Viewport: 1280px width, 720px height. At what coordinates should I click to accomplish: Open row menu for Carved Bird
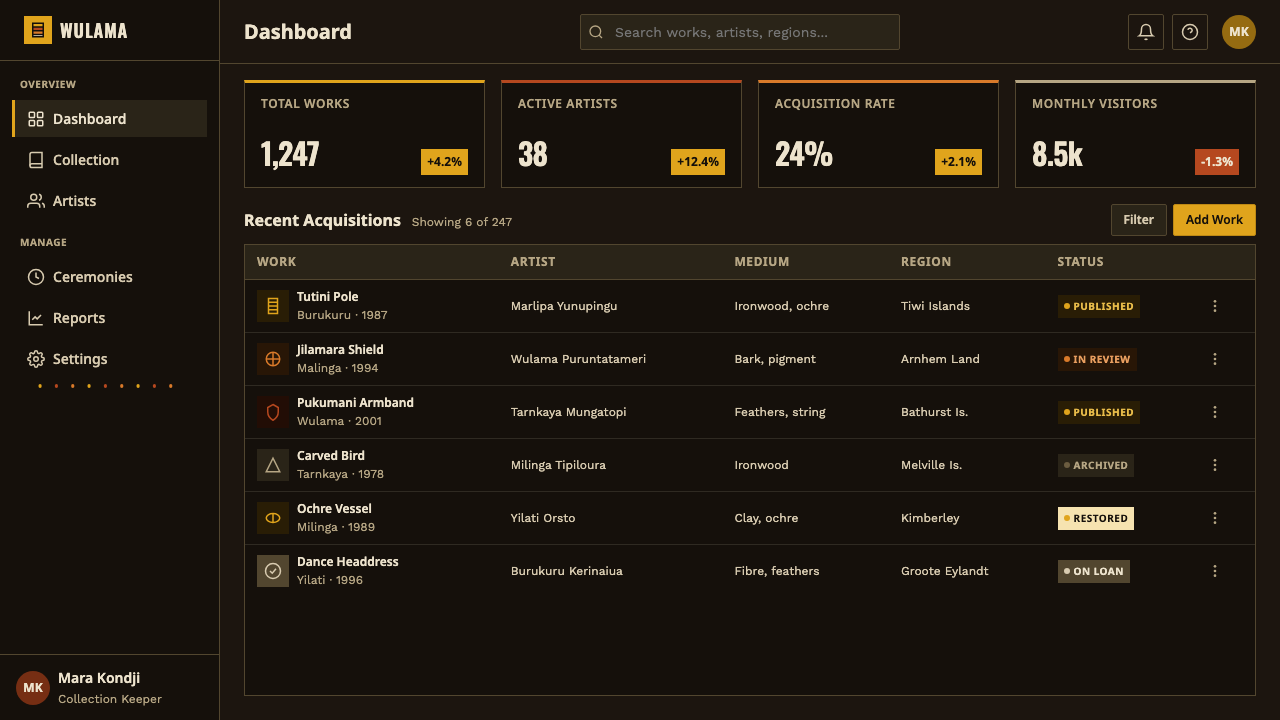(1215, 465)
